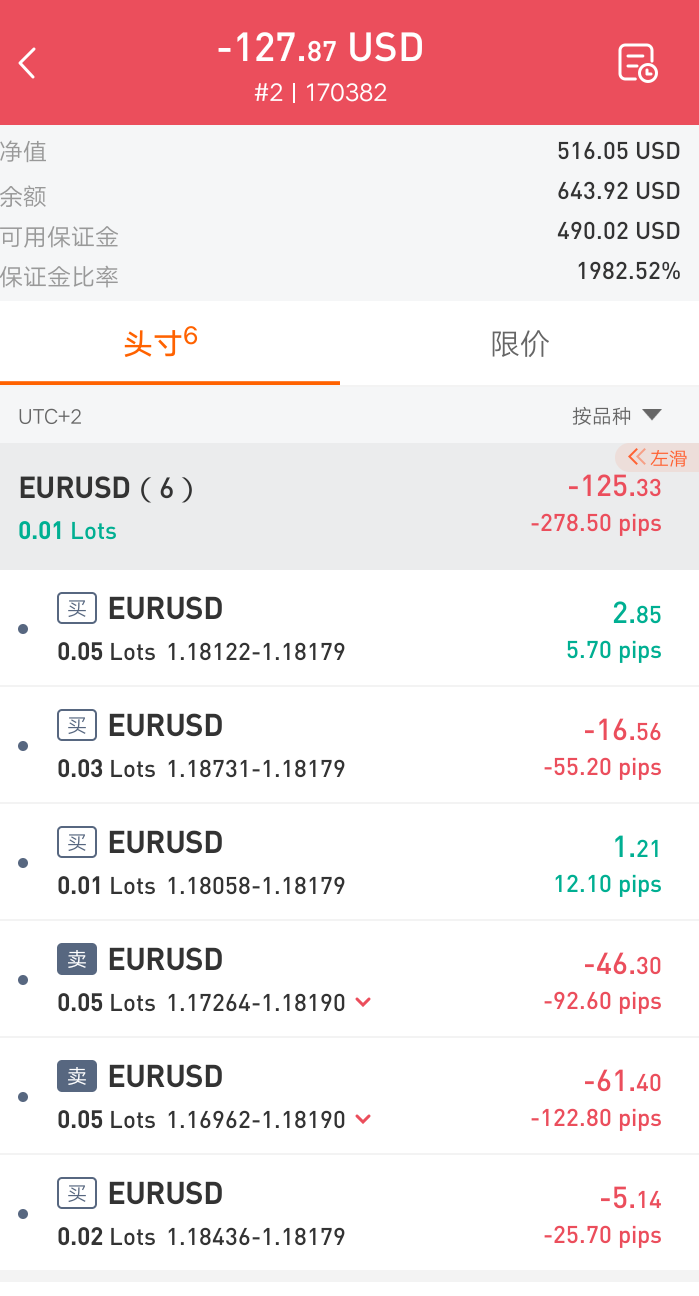Collapse the EURUSD (6) group header
Viewport: 699px width, 1296px height.
click(349, 507)
